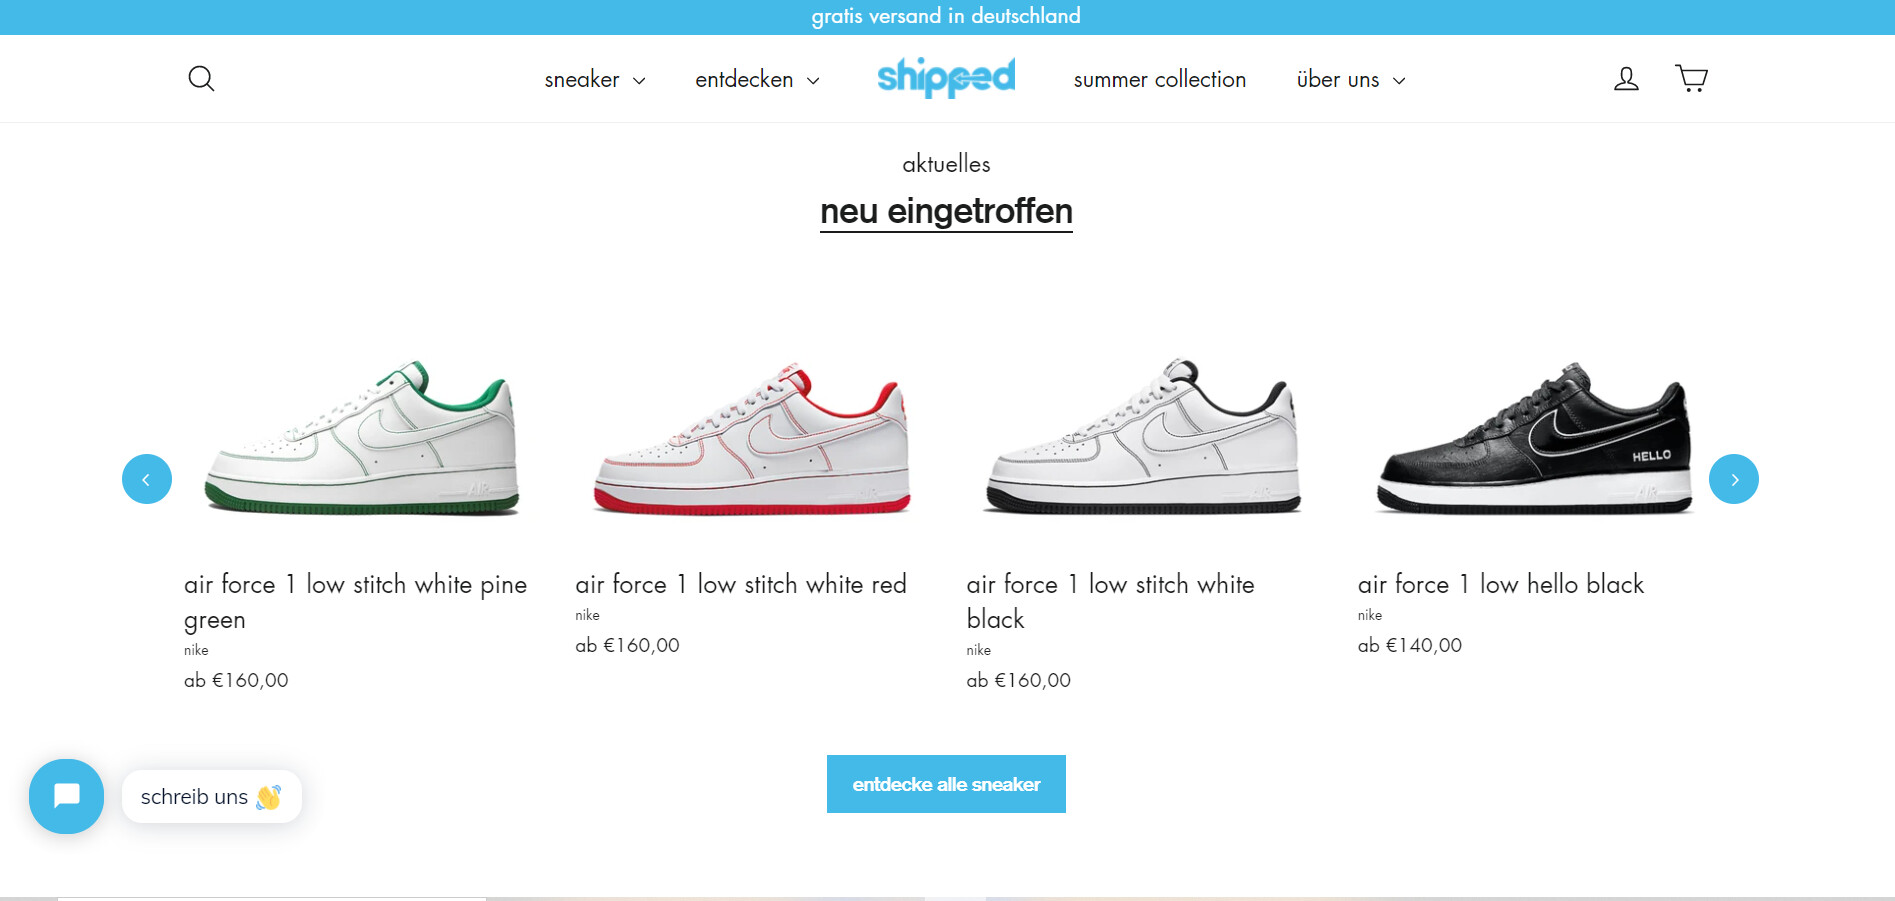The image size is (1895, 901).
Task: Open air force 1 low stitch white black title
Action: [1110, 601]
